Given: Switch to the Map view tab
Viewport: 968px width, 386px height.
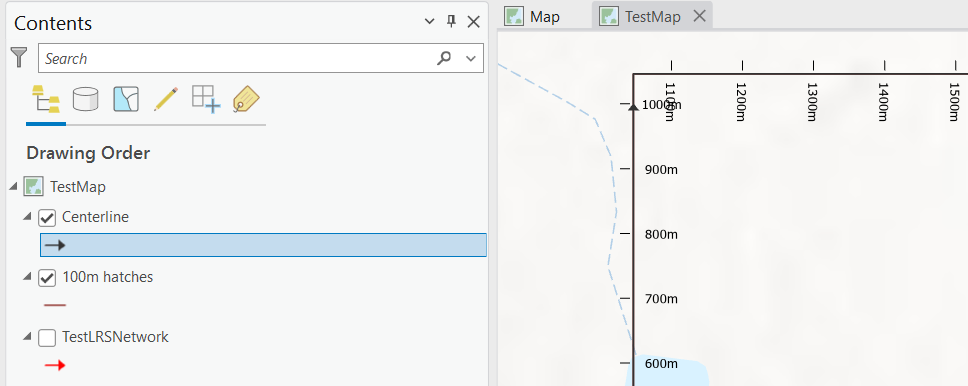Looking at the screenshot, I should click(x=544, y=17).
